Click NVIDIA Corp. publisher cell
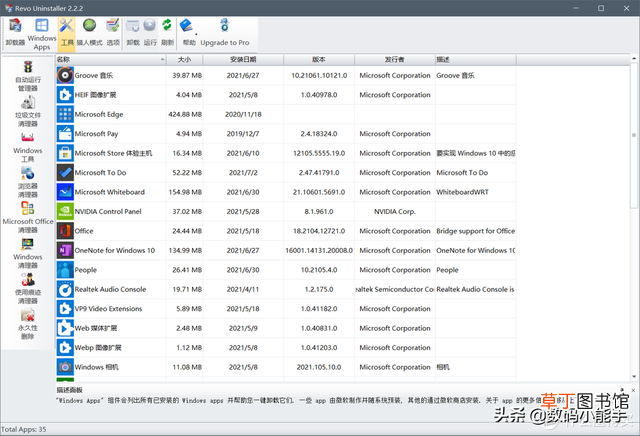 tap(395, 211)
